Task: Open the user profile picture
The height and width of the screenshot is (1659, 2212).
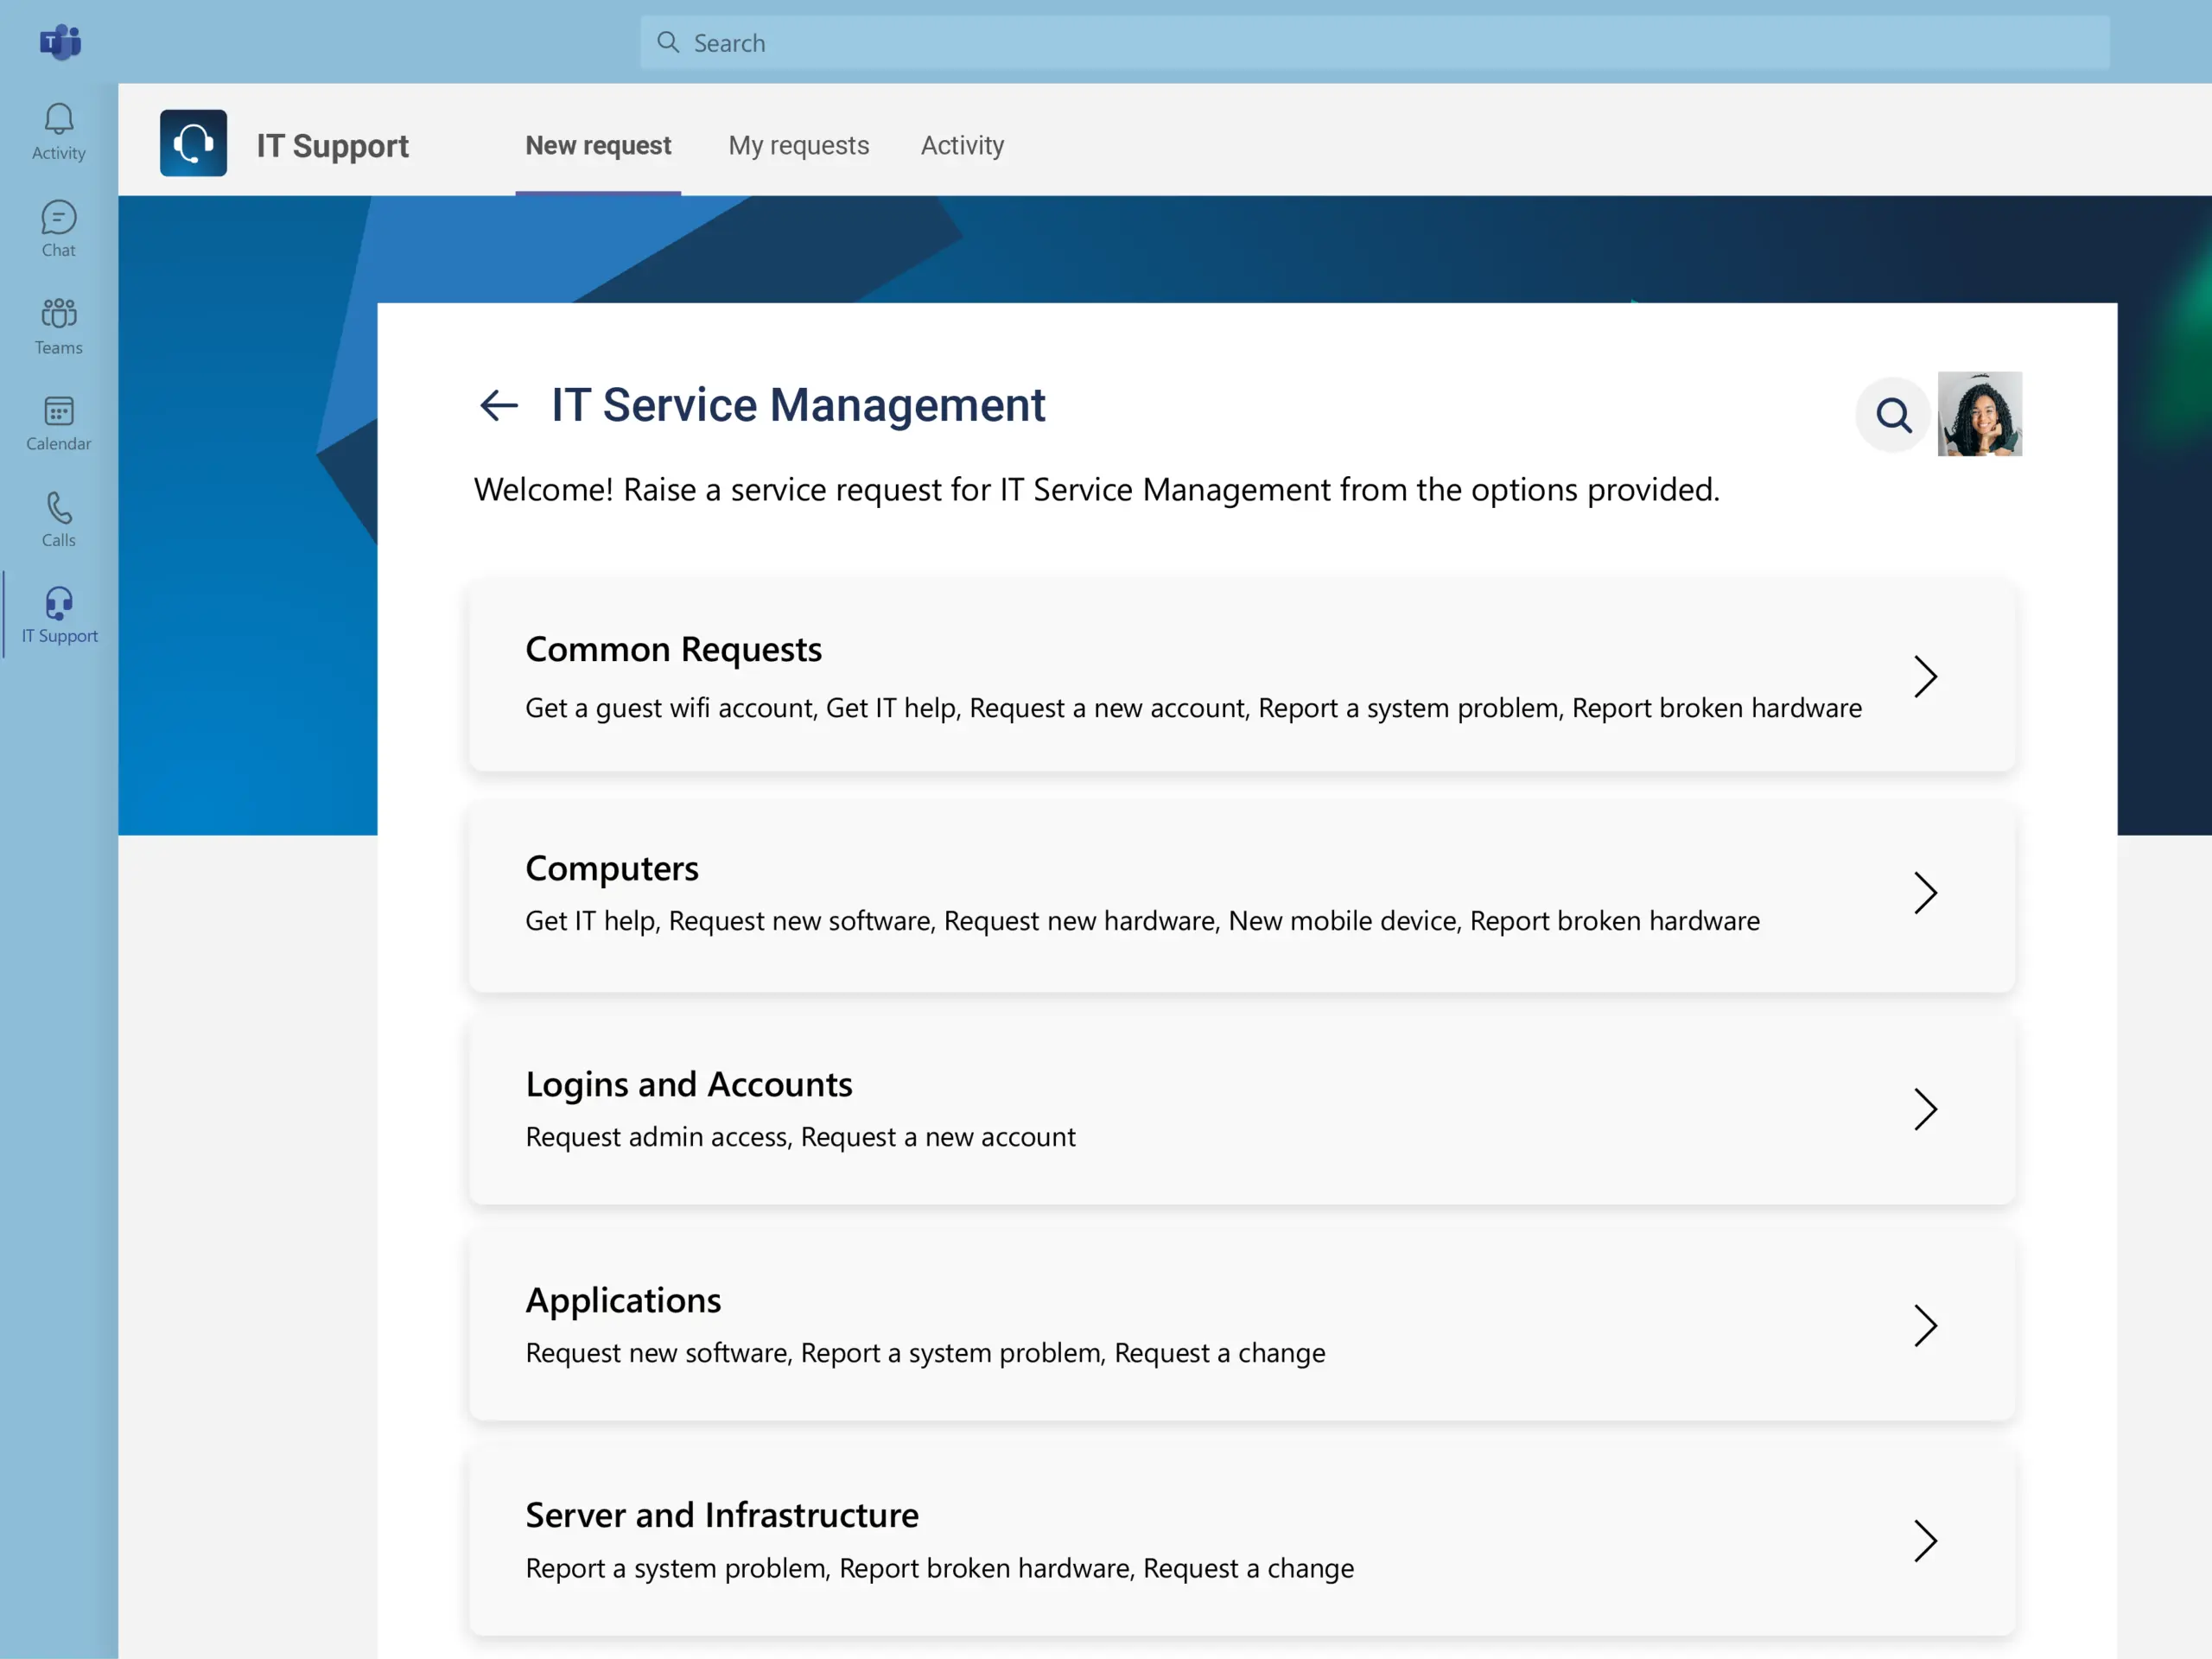Action: [x=1979, y=414]
